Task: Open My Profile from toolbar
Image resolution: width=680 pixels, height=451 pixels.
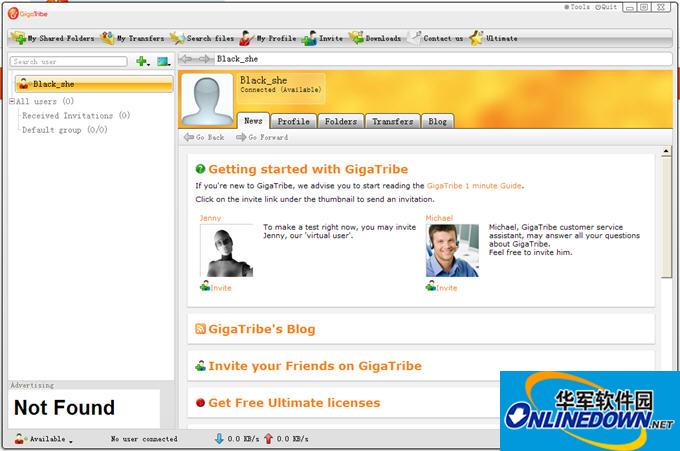Action: pos(268,38)
